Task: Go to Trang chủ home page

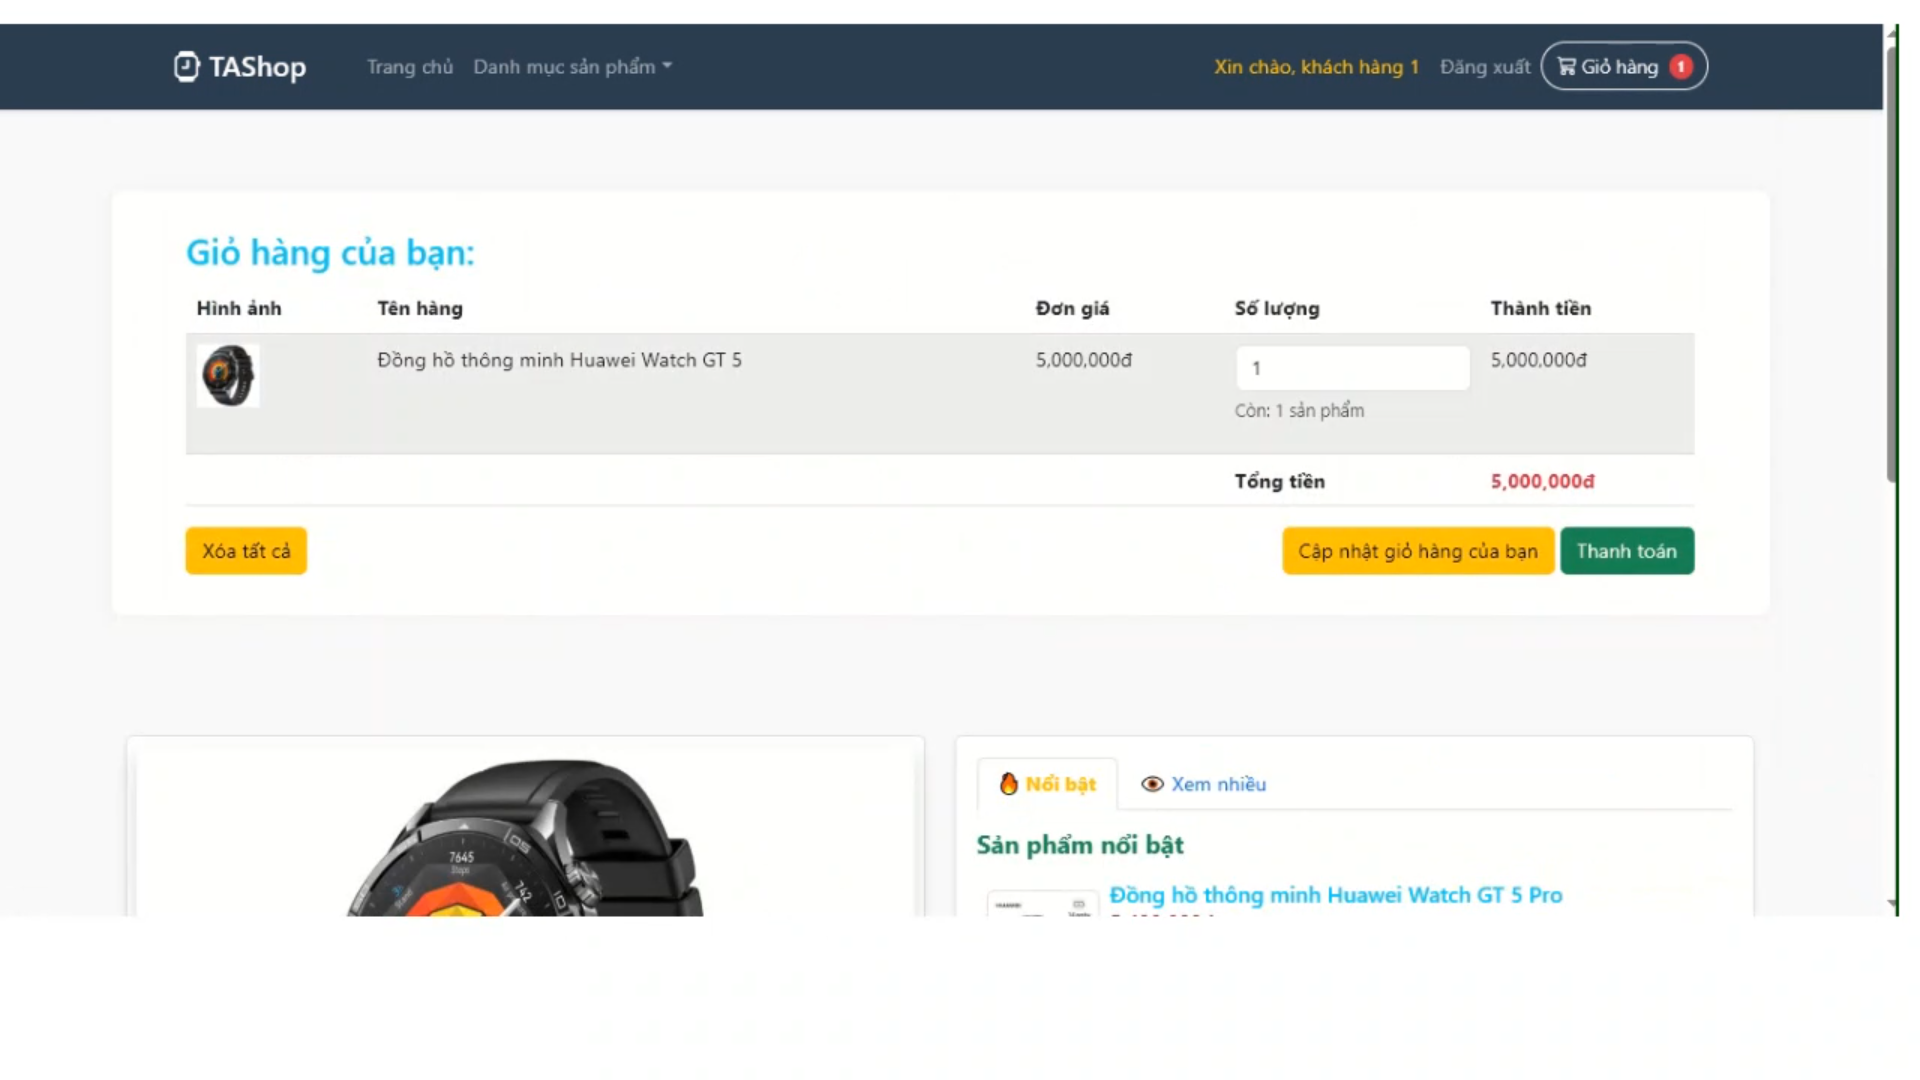Action: [410, 67]
